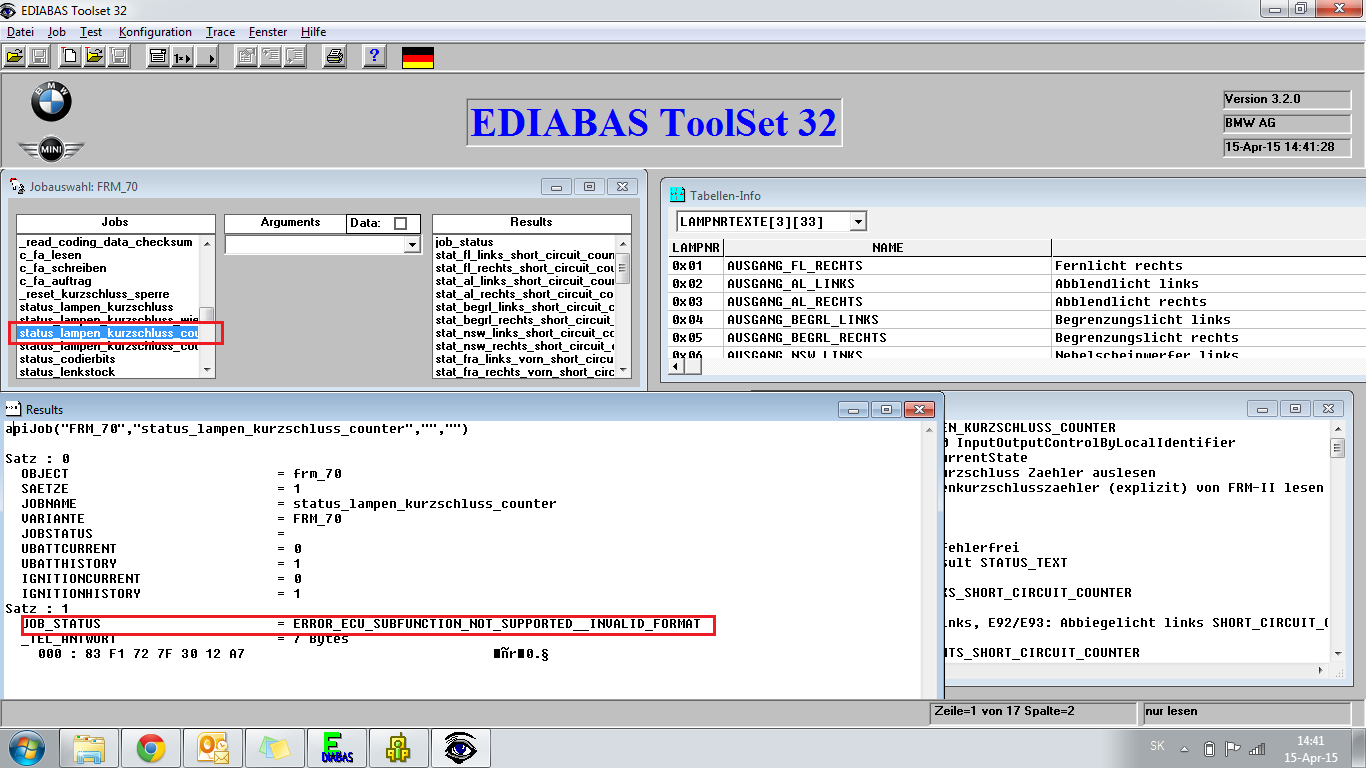Viewport: 1366px width, 768px height.
Task: Click the printer icon in toolbar
Action: pos(335,57)
